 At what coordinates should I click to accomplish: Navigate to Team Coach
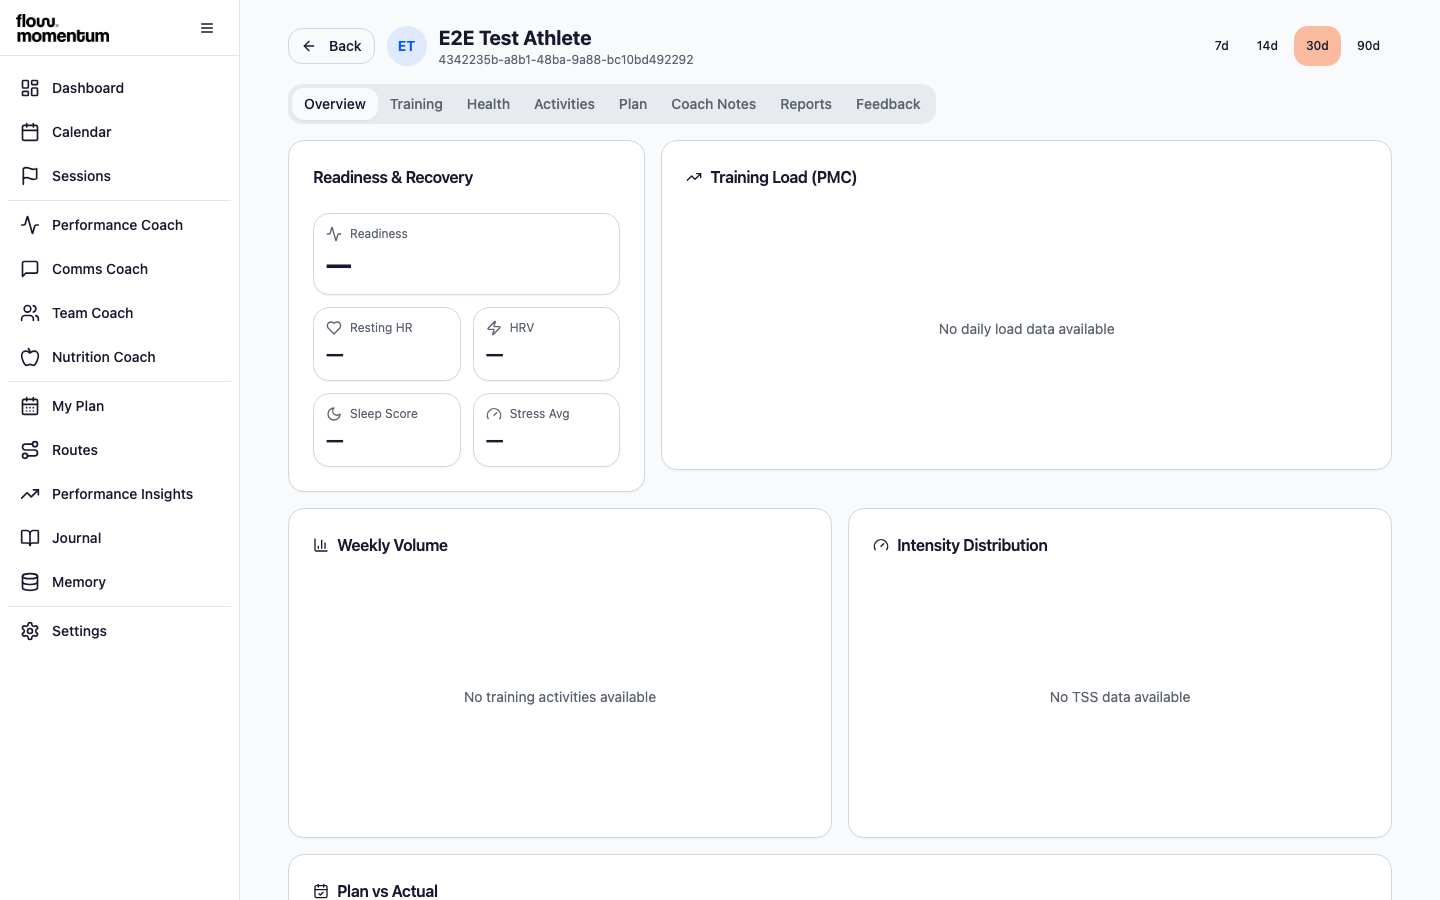click(120, 313)
